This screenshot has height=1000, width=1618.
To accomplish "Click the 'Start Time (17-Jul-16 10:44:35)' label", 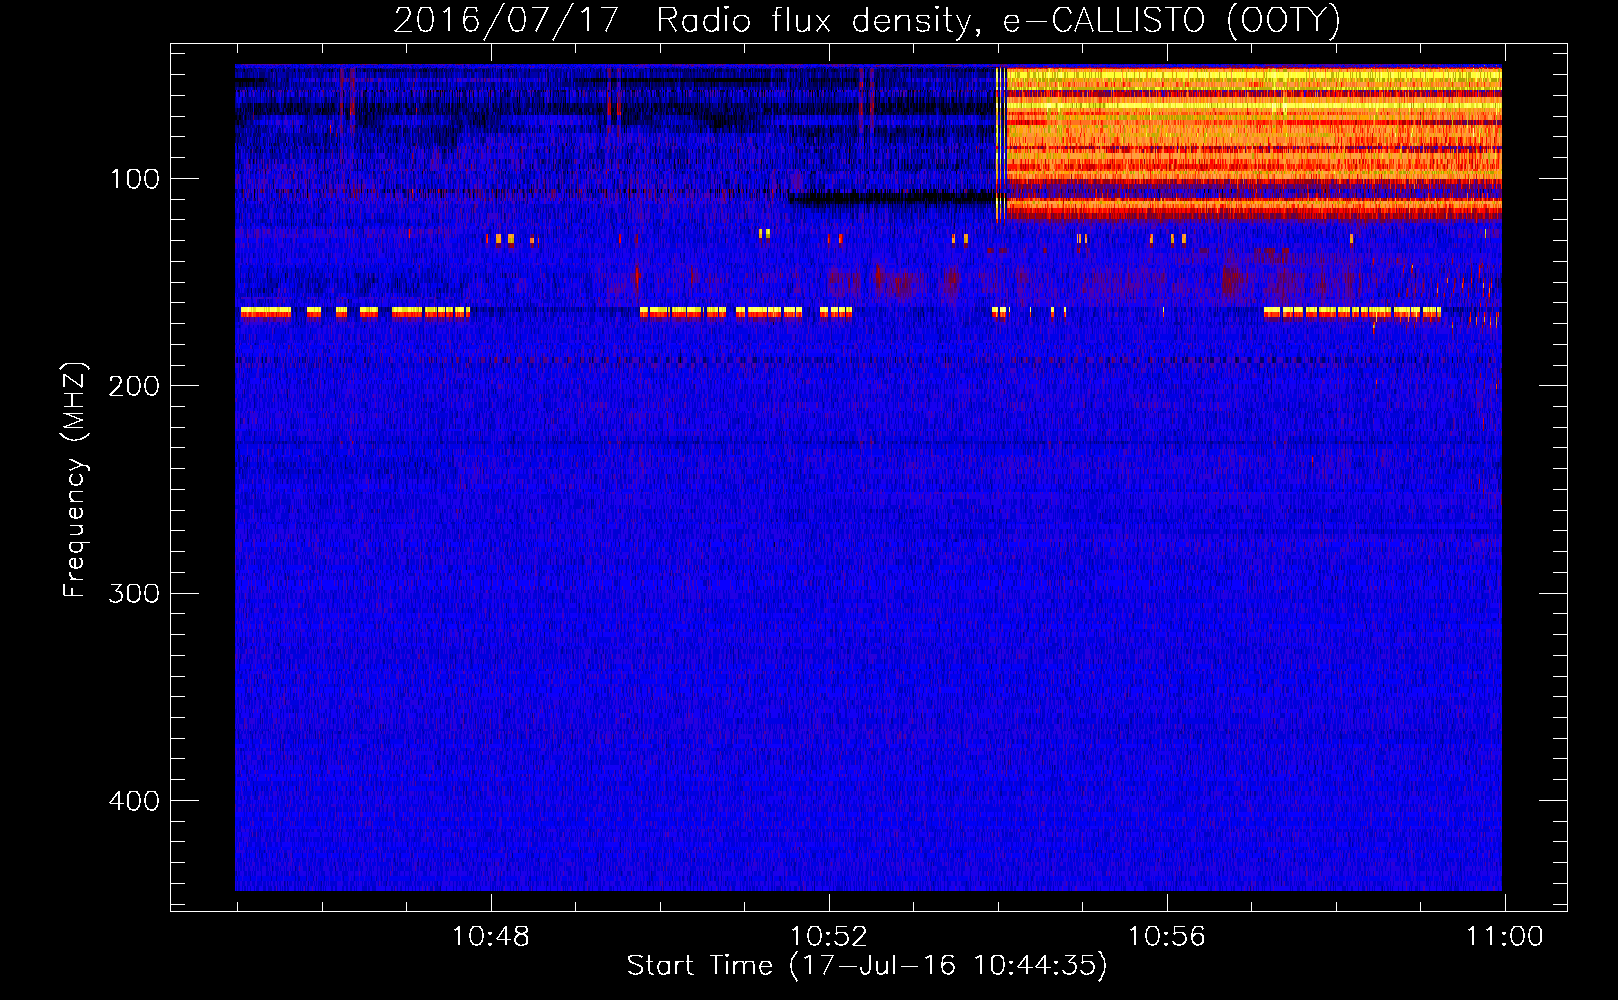I will (x=867, y=966).
